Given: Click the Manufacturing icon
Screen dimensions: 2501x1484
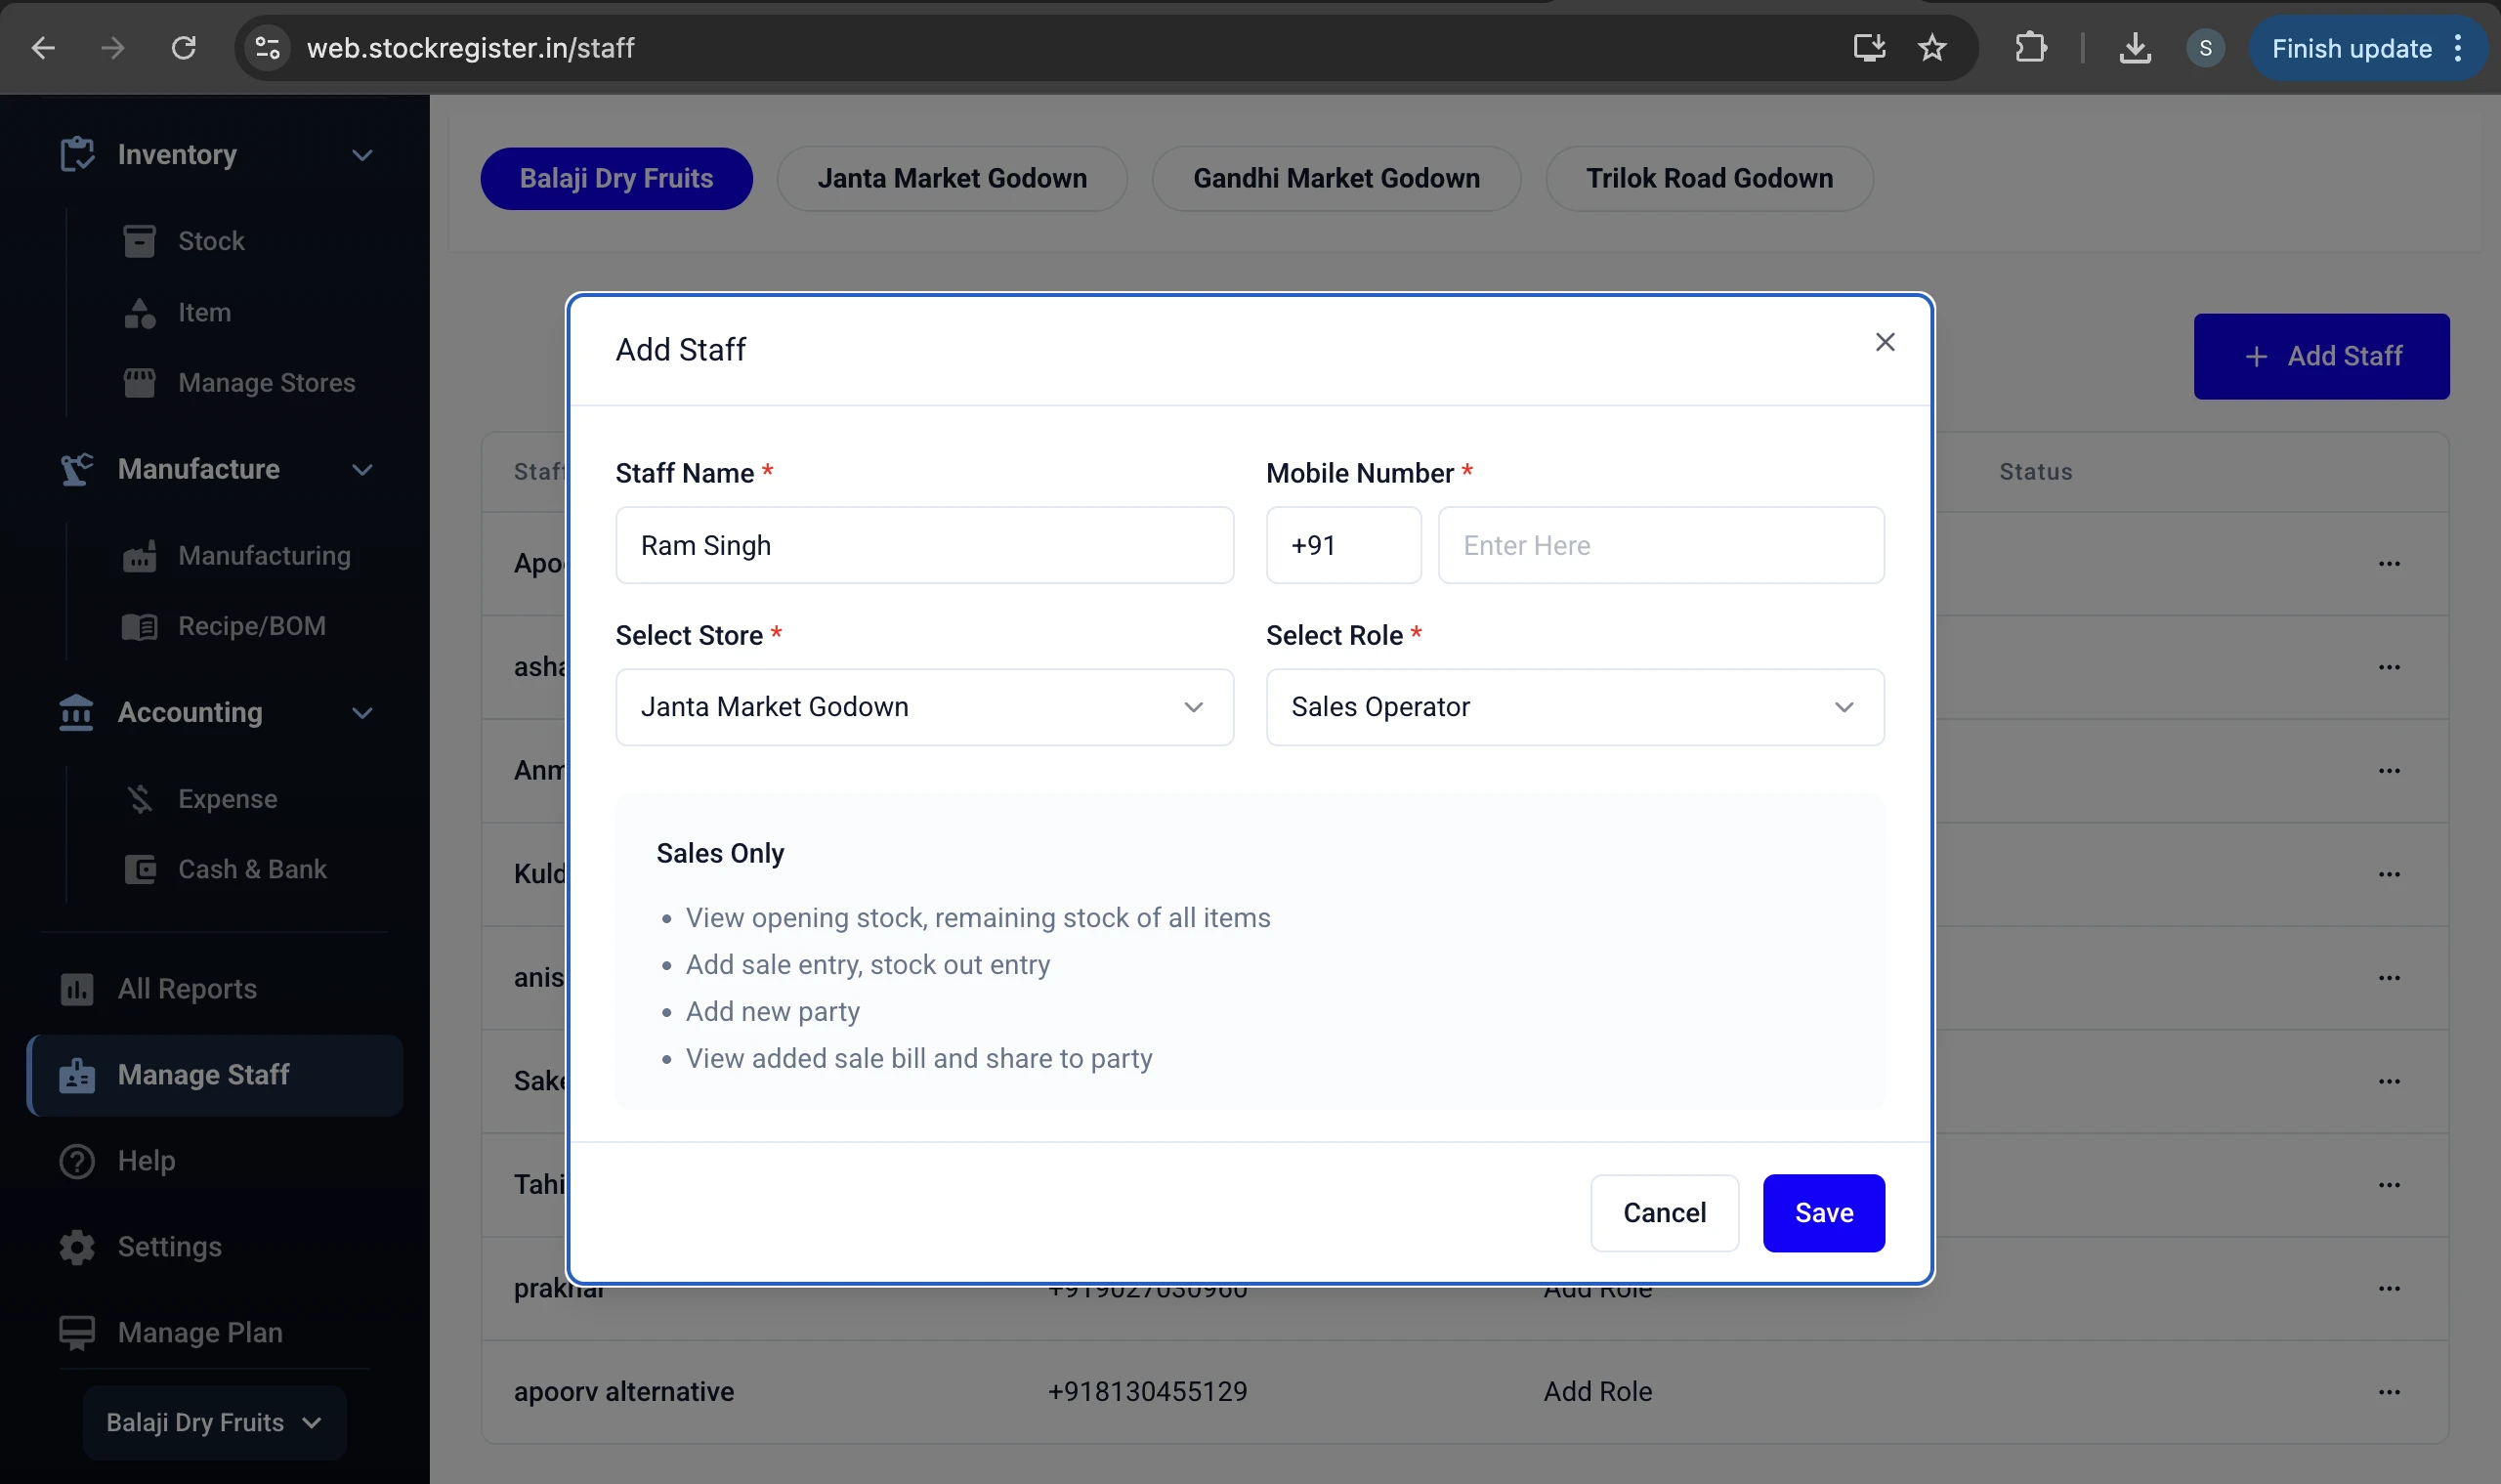Looking at the screenshot, I should coord(141,556).
